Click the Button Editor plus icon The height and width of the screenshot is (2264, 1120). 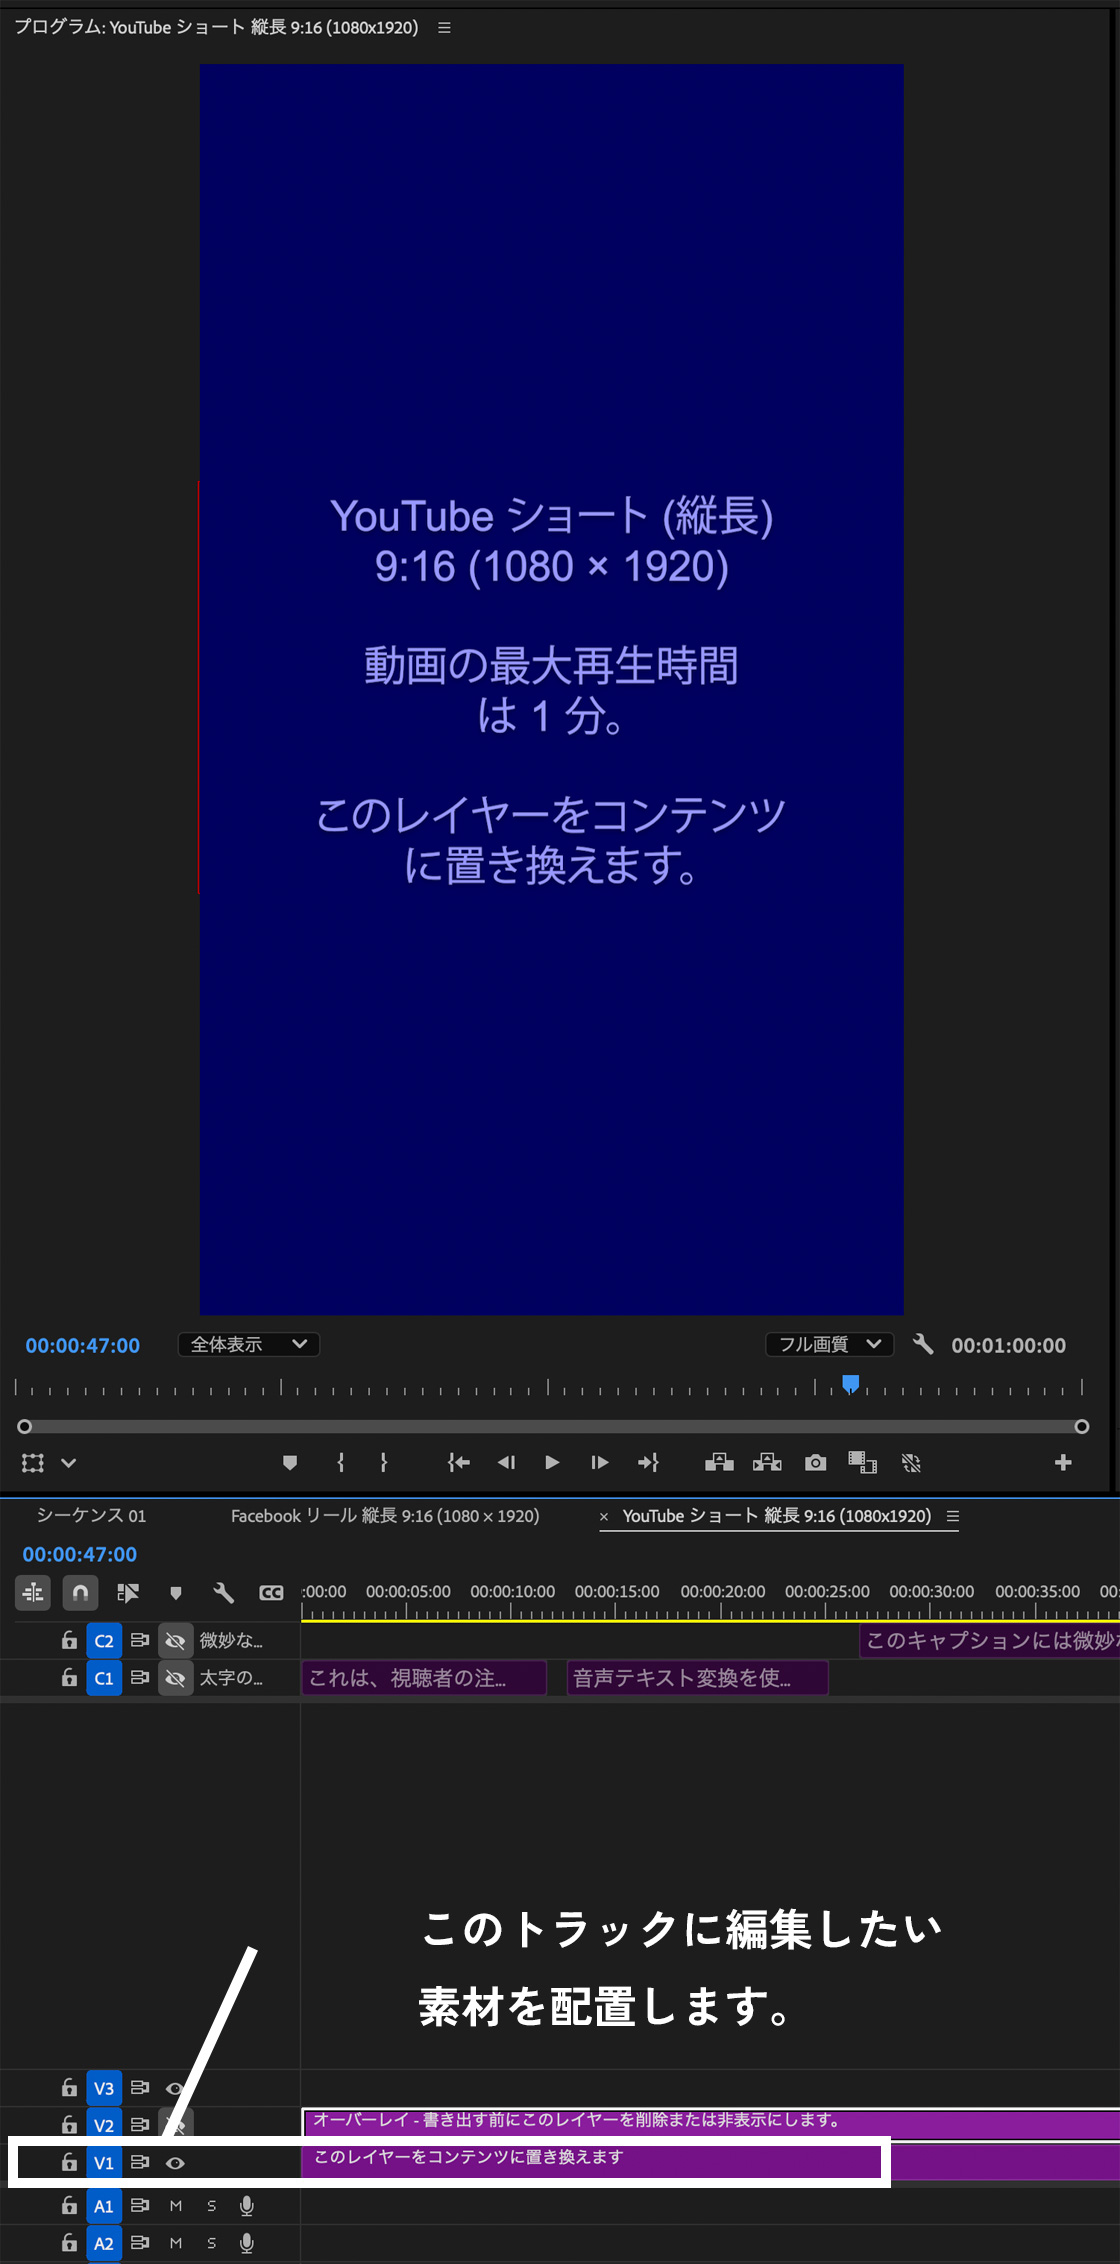point(1063,1463)
